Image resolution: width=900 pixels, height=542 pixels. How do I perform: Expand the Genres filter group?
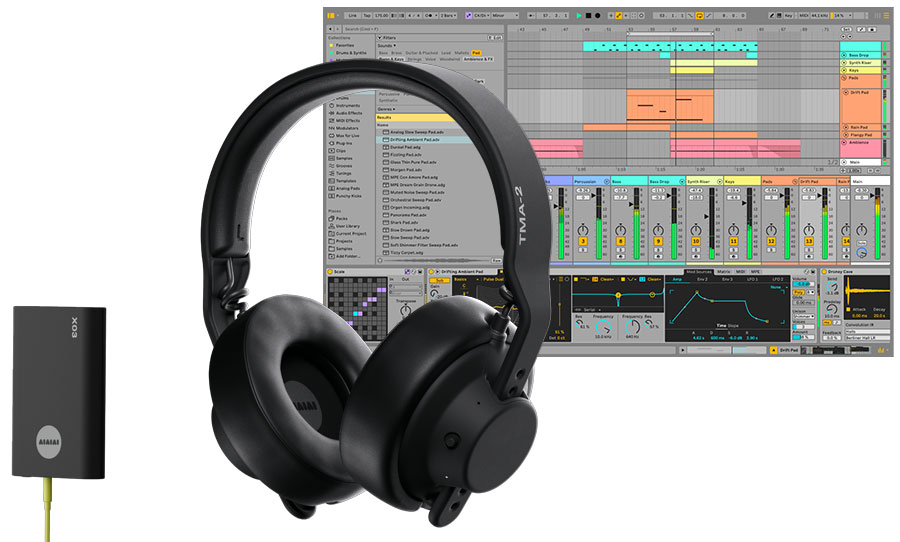pyautogui.click(x=387, y=109)
